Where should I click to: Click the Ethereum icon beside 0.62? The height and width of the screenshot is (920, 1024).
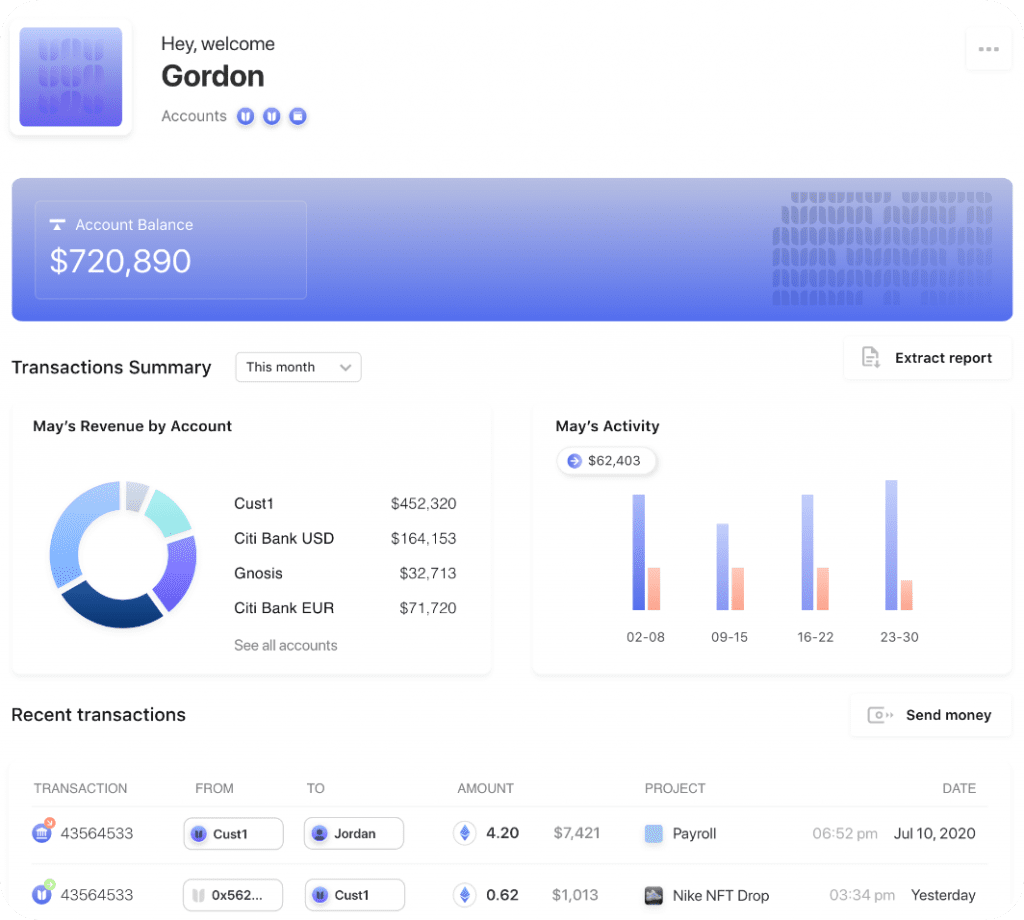click(464, 895)
